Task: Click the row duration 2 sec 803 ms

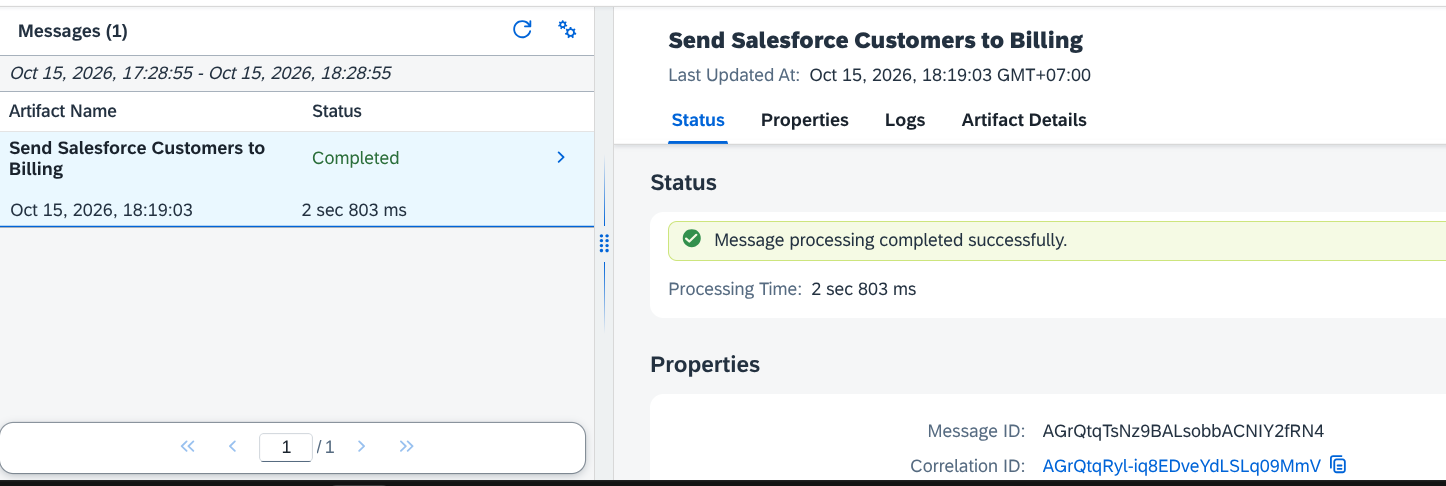Action: tap(354, 210)
